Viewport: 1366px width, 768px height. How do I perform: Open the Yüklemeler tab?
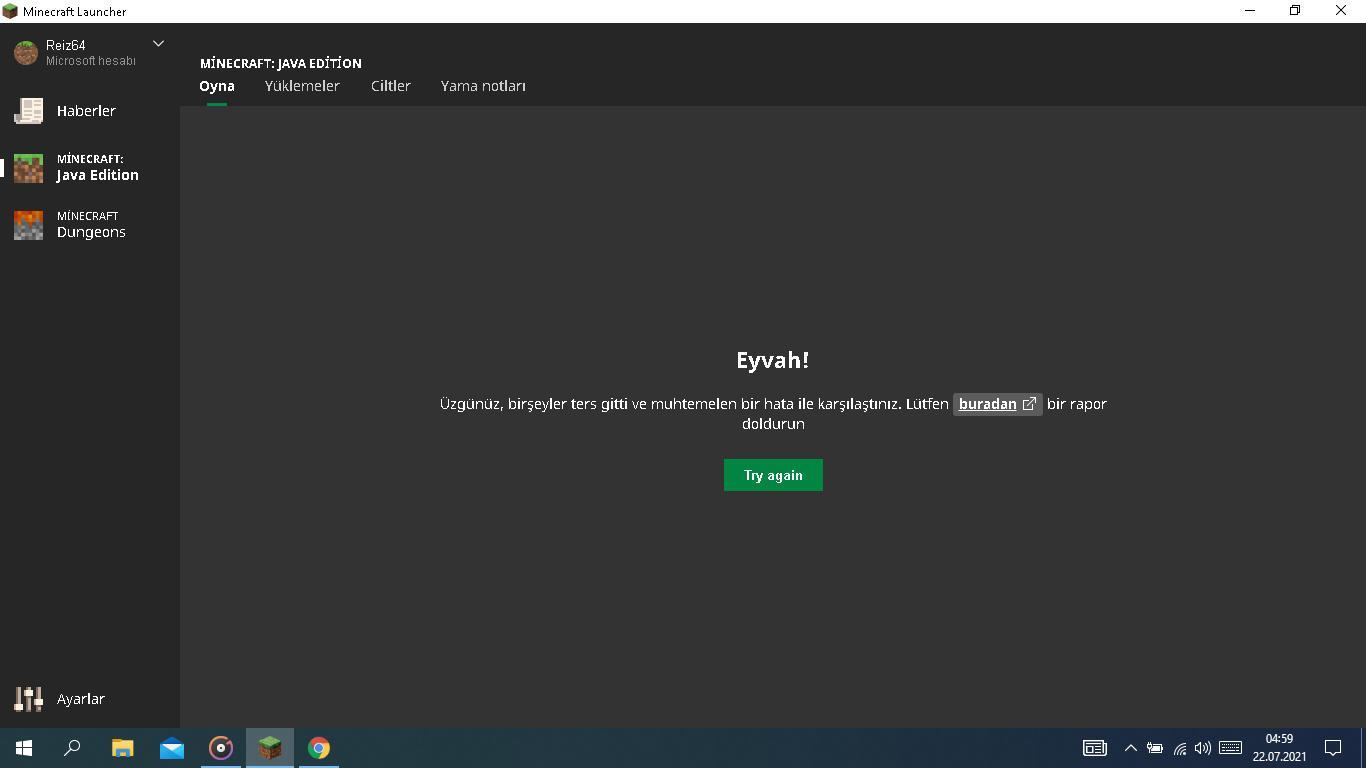[302, 86]
